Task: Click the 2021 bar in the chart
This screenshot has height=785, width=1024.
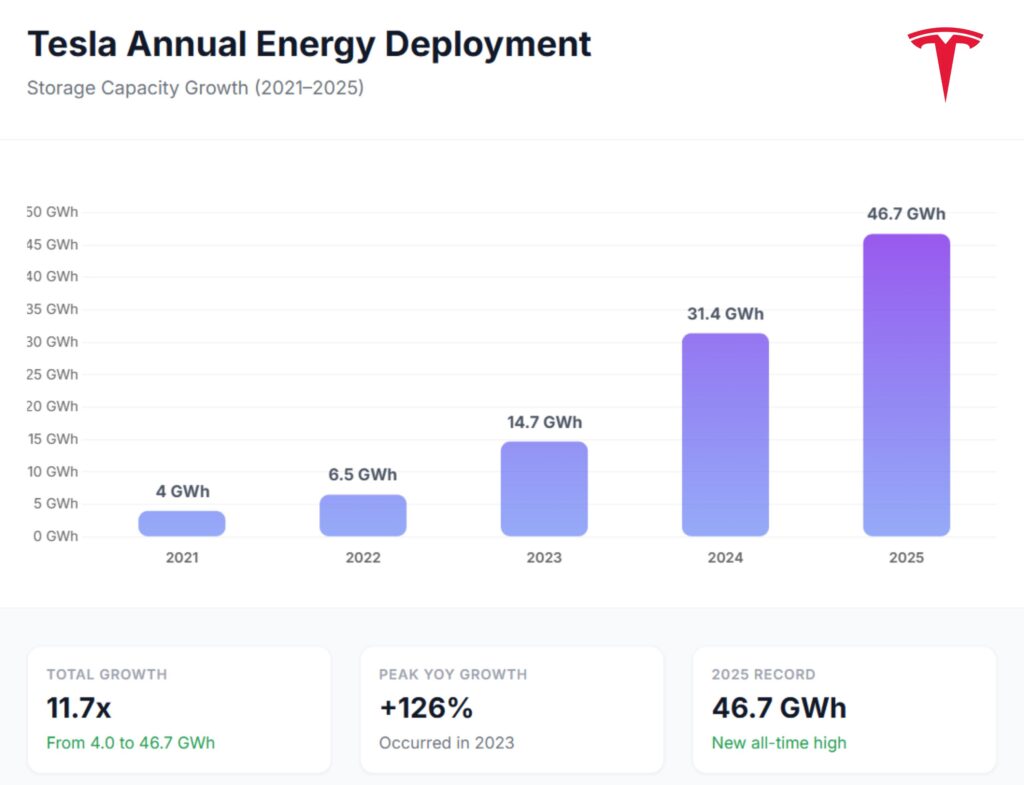Action: (182, 523)
